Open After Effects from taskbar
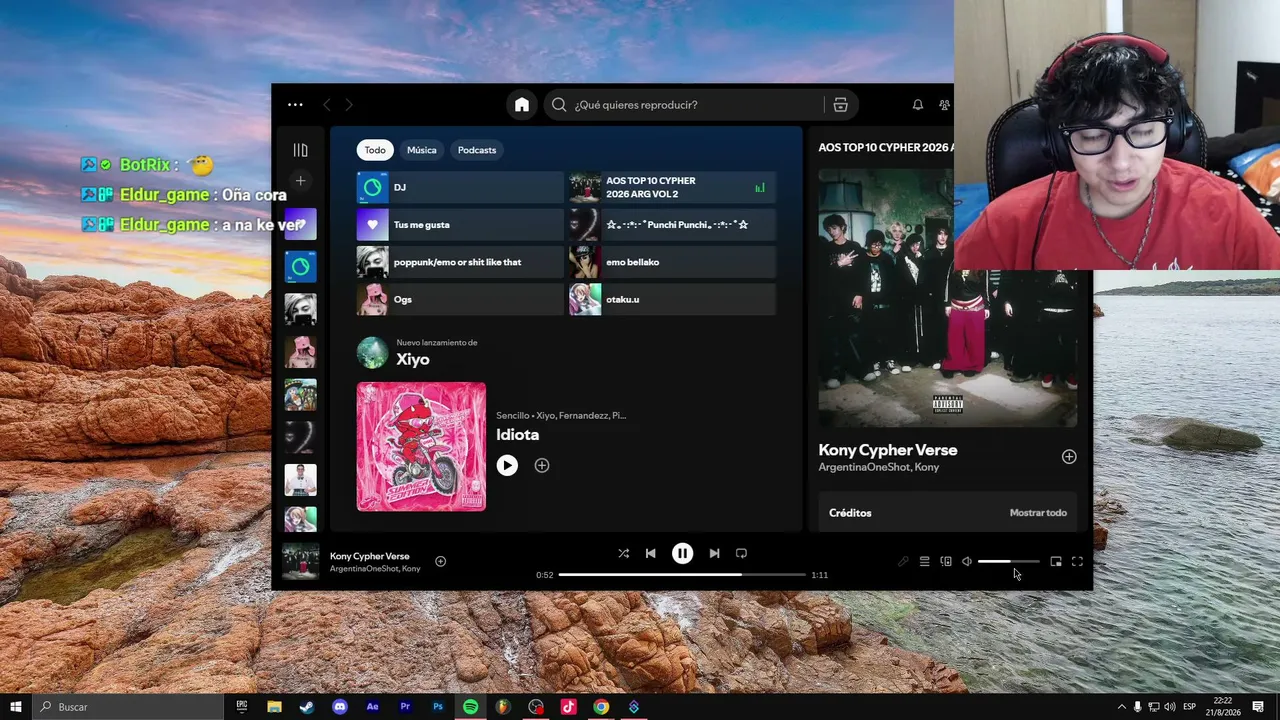Viewport: 1280px width, 720px height. 373,707
